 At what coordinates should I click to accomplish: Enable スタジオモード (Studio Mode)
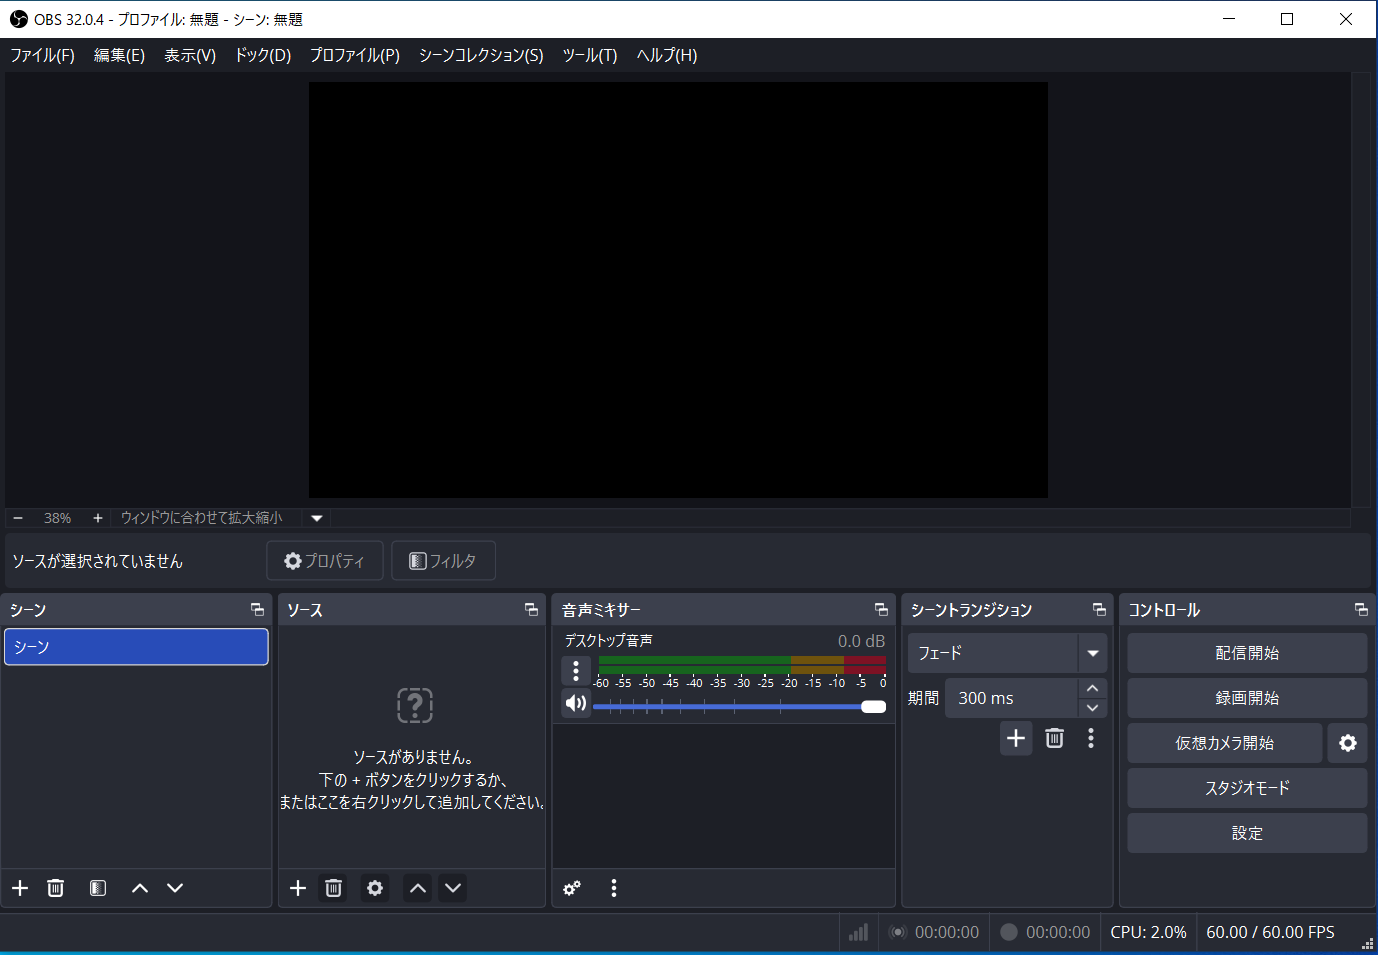click(1246, 788)
